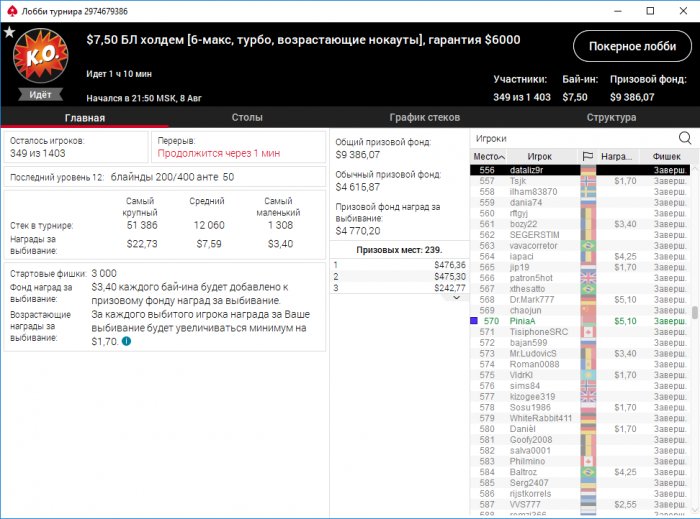Click the flag of player Baltroz
Viewport: 700px width, 519px height.
588,472
